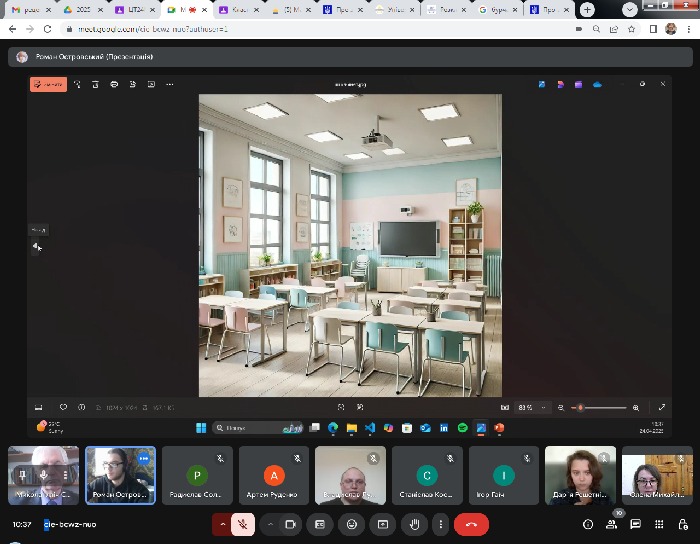
Task: Unmute the microphone in Meet
Action: 242,524
